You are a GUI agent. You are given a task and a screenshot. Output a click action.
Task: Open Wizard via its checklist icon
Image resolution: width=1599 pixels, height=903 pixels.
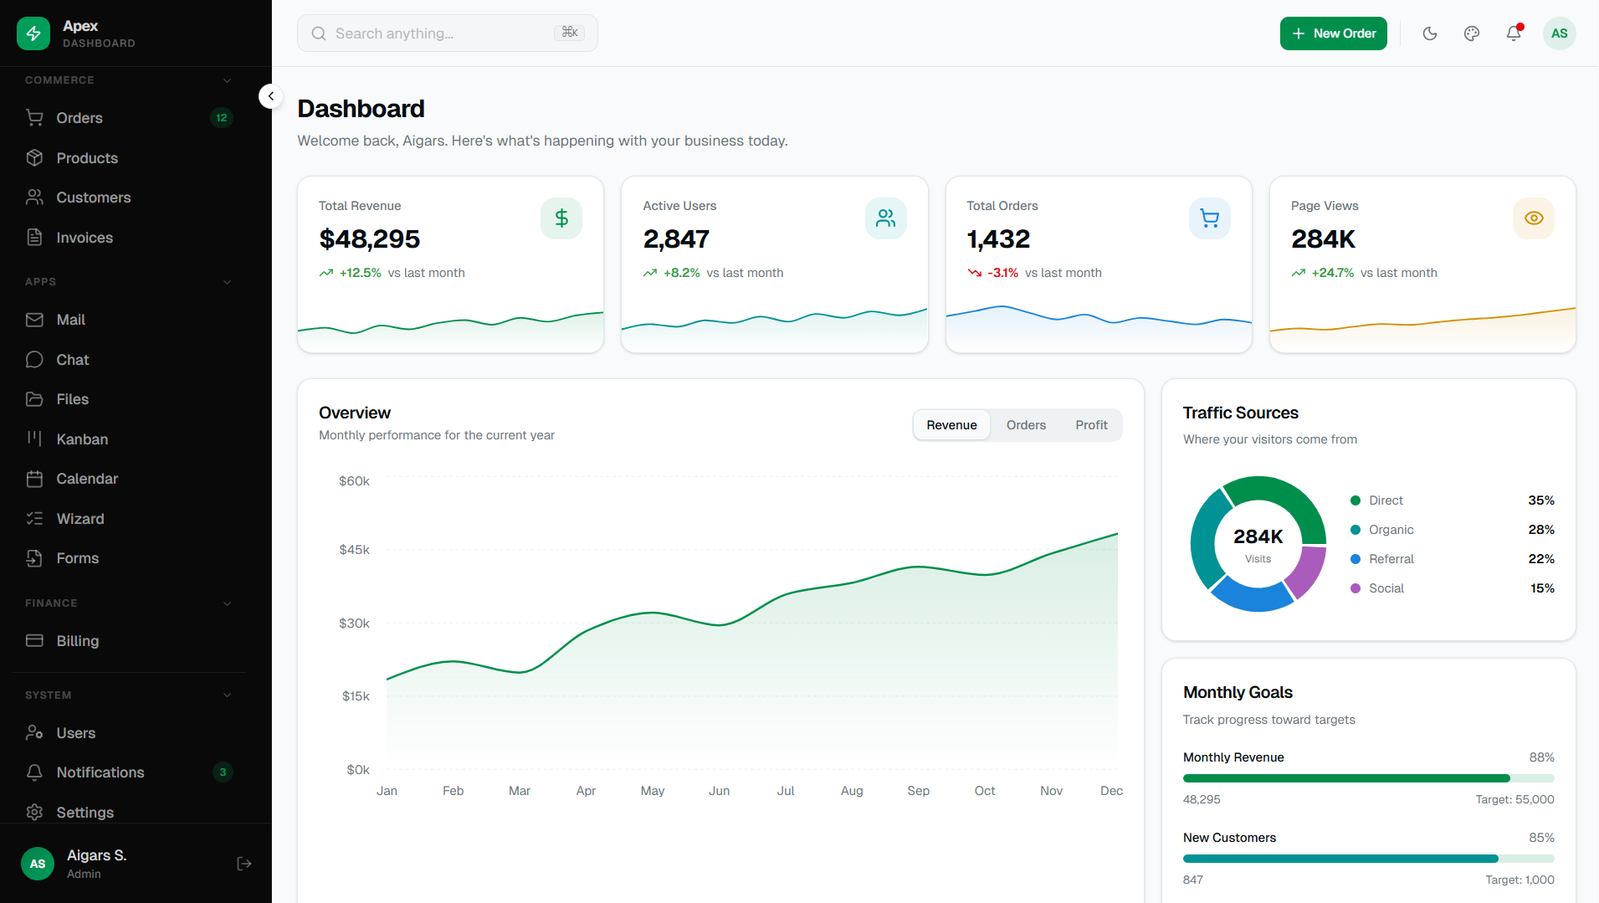pyautogui.click(x=35, y=518)
